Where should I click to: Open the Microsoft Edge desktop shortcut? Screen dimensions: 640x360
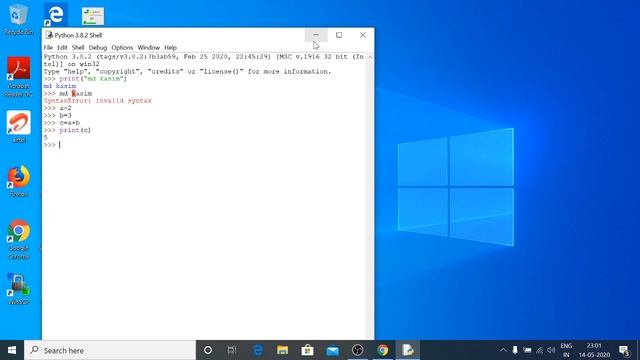[56, 15]
